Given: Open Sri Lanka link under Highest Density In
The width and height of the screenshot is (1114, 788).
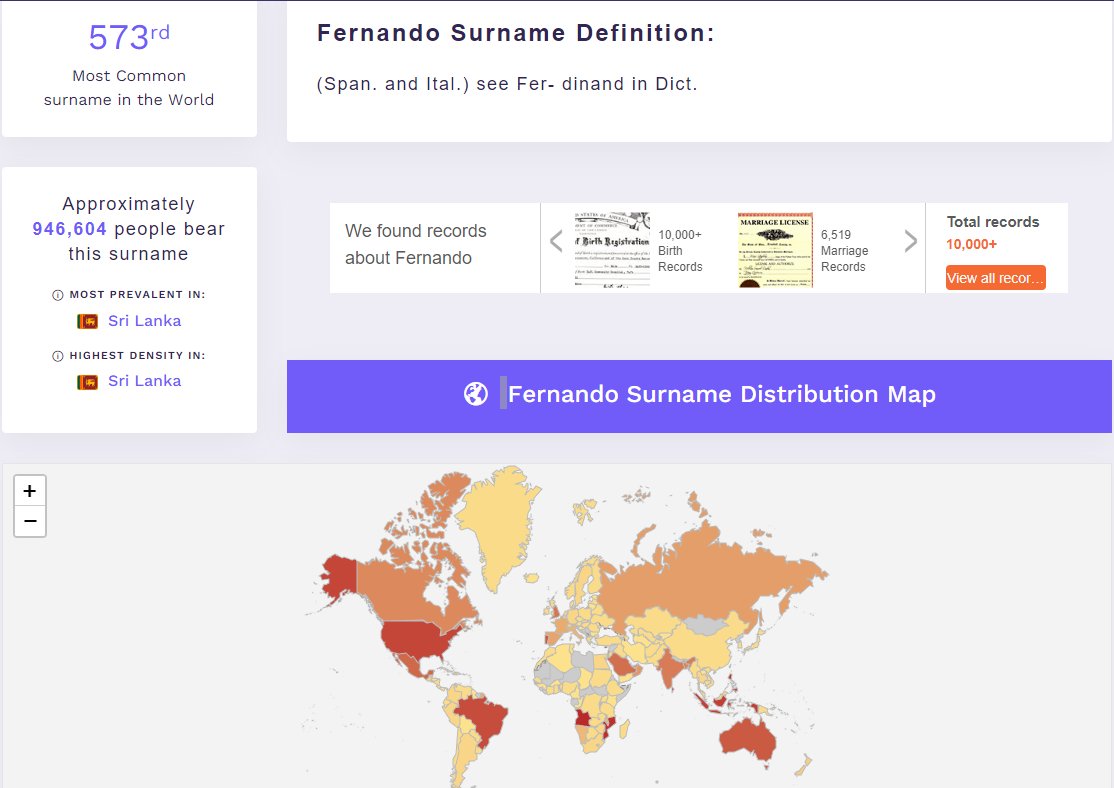Looking at the screenshot, I should (x=144, y=381).
